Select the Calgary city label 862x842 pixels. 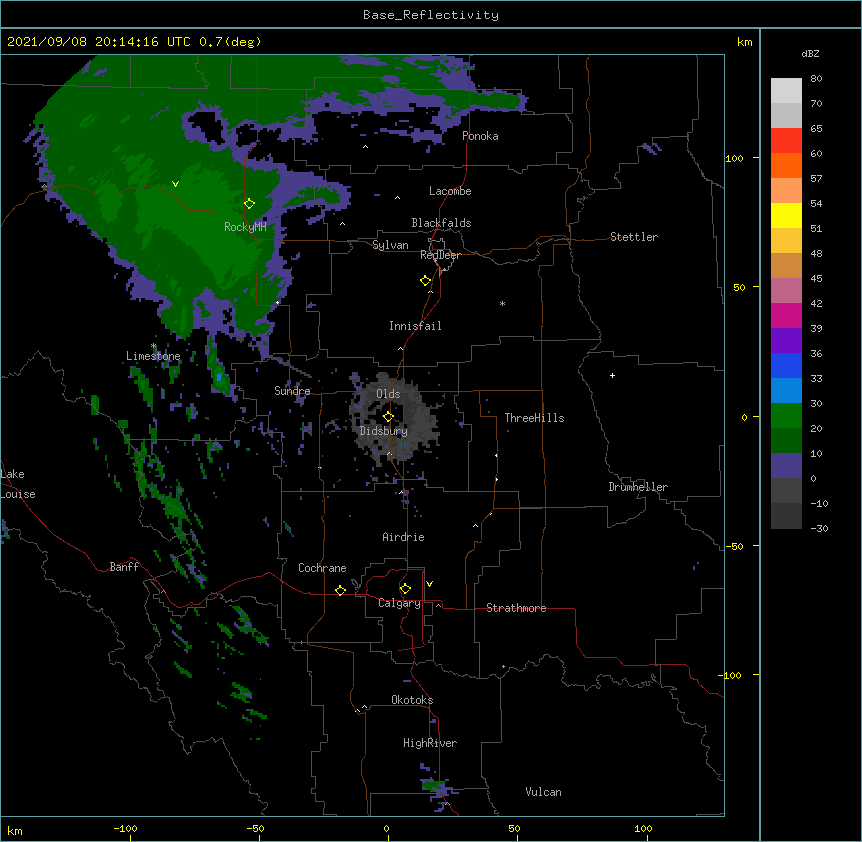point(399,603)
